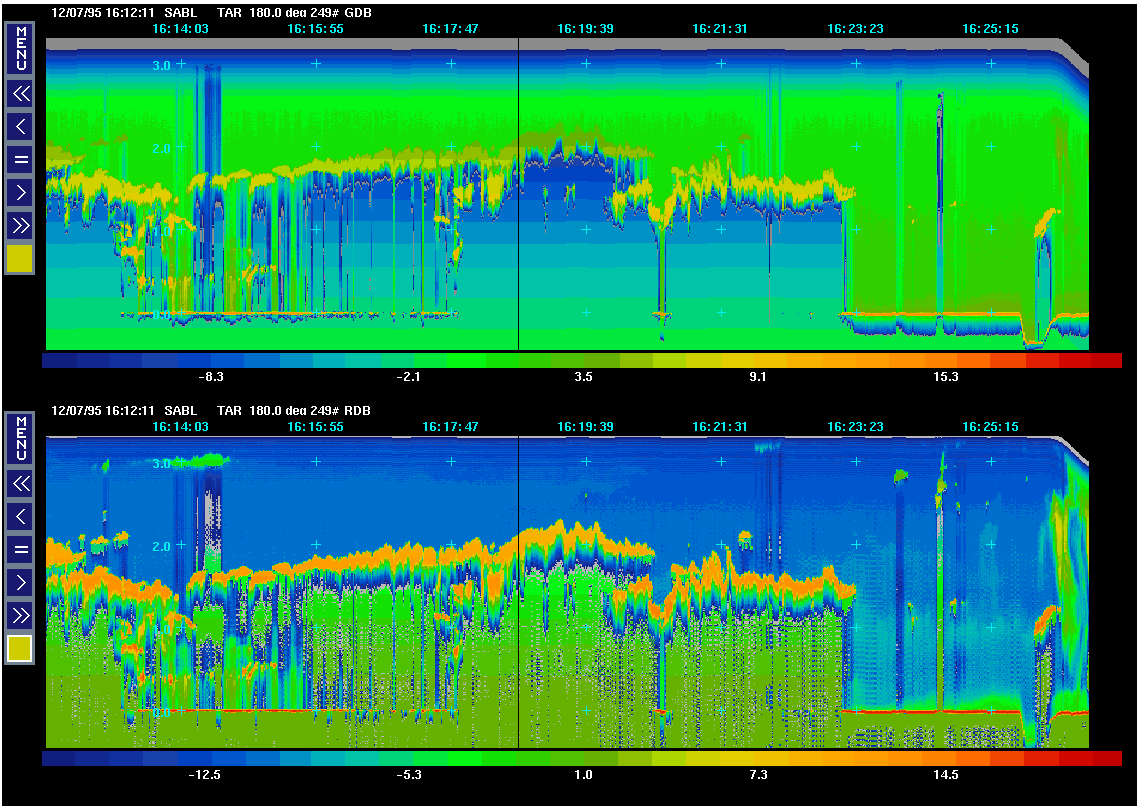
Task: Click single left arrow in bottom panel
Action: (x=20, y=516)
